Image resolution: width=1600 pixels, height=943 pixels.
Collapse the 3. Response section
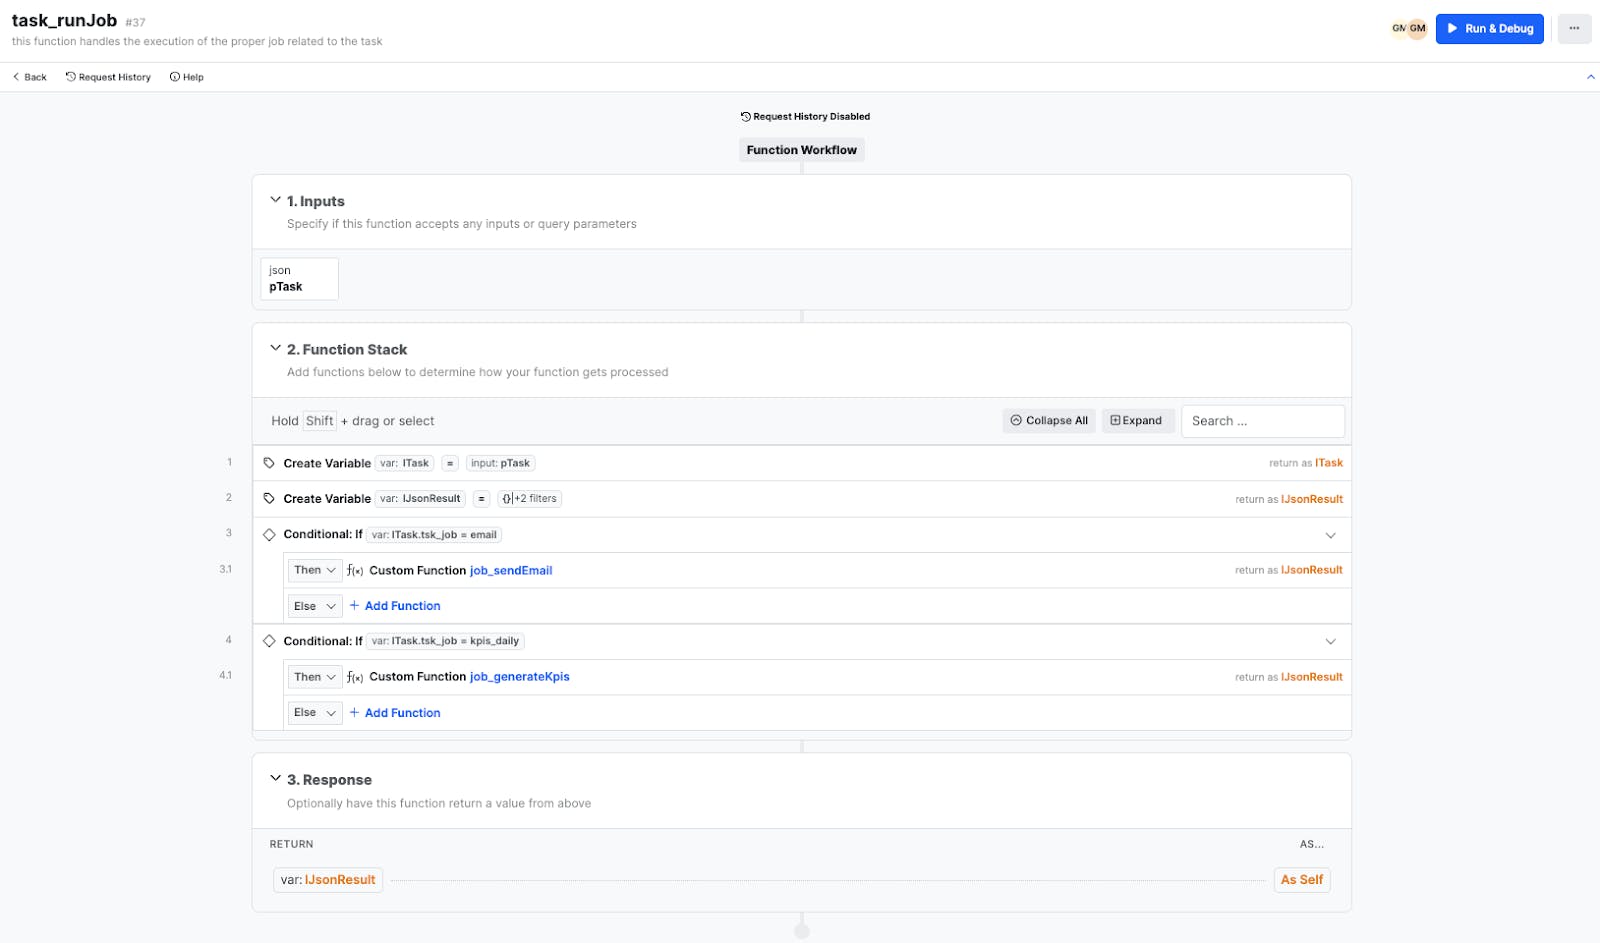275,778
